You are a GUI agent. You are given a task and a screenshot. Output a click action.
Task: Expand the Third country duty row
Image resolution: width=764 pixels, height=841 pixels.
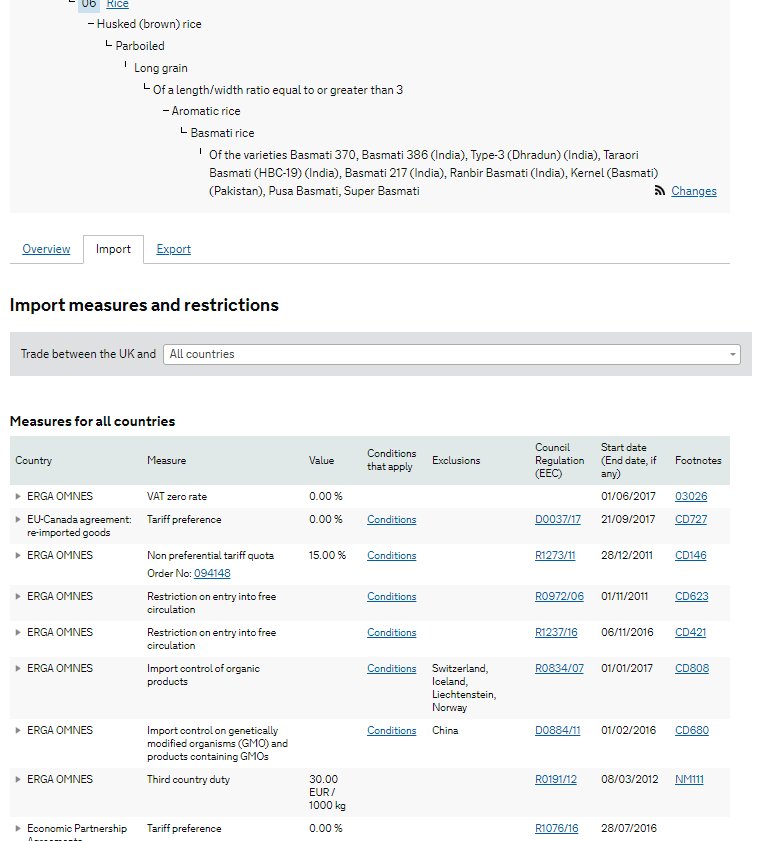[18, 779]
